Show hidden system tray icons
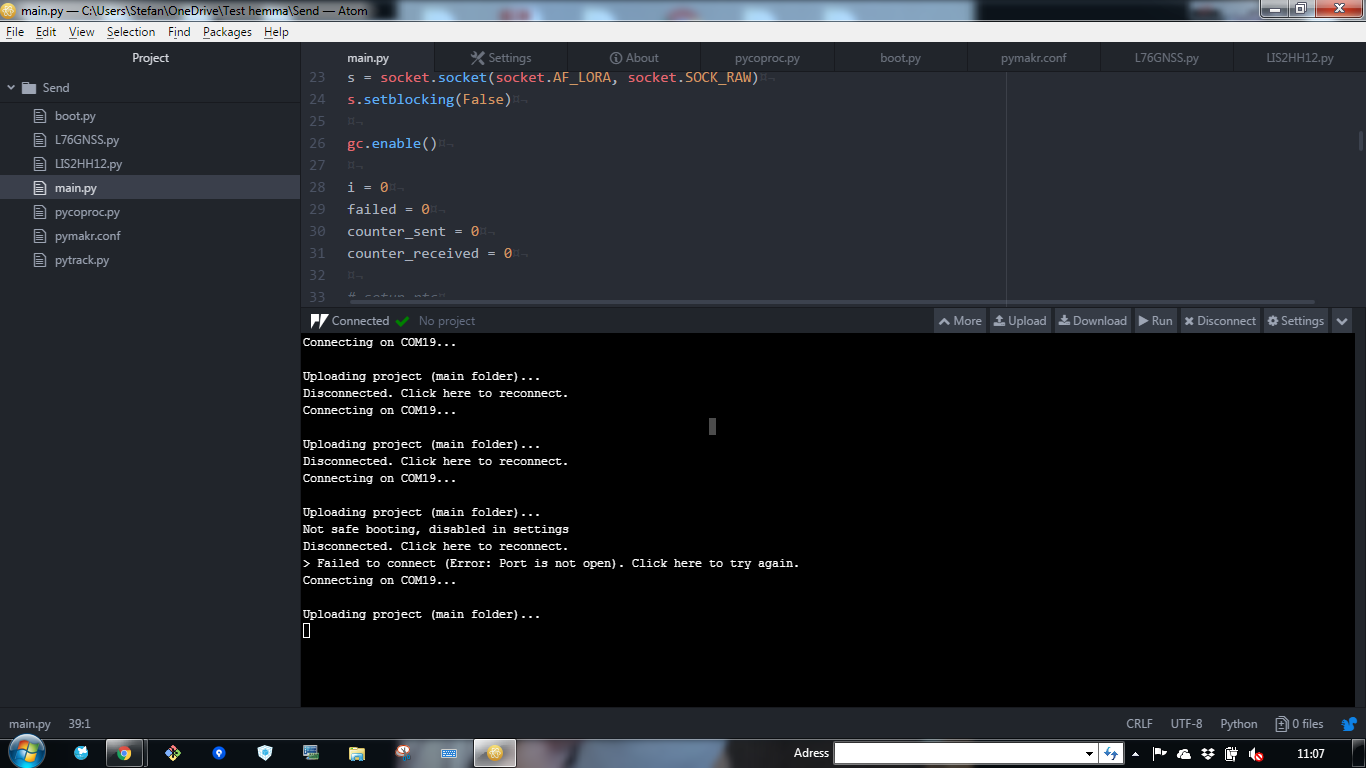This screenshot has width=1366, height=768. (1135, 753)
